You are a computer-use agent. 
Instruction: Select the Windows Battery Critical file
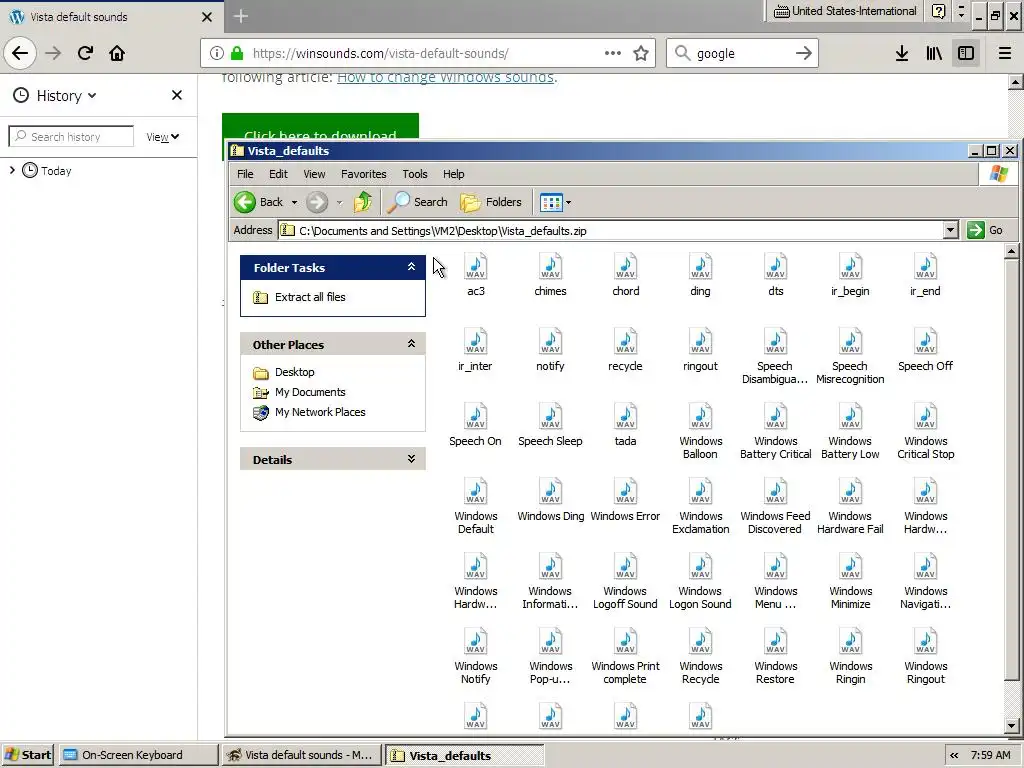point(775,431)
